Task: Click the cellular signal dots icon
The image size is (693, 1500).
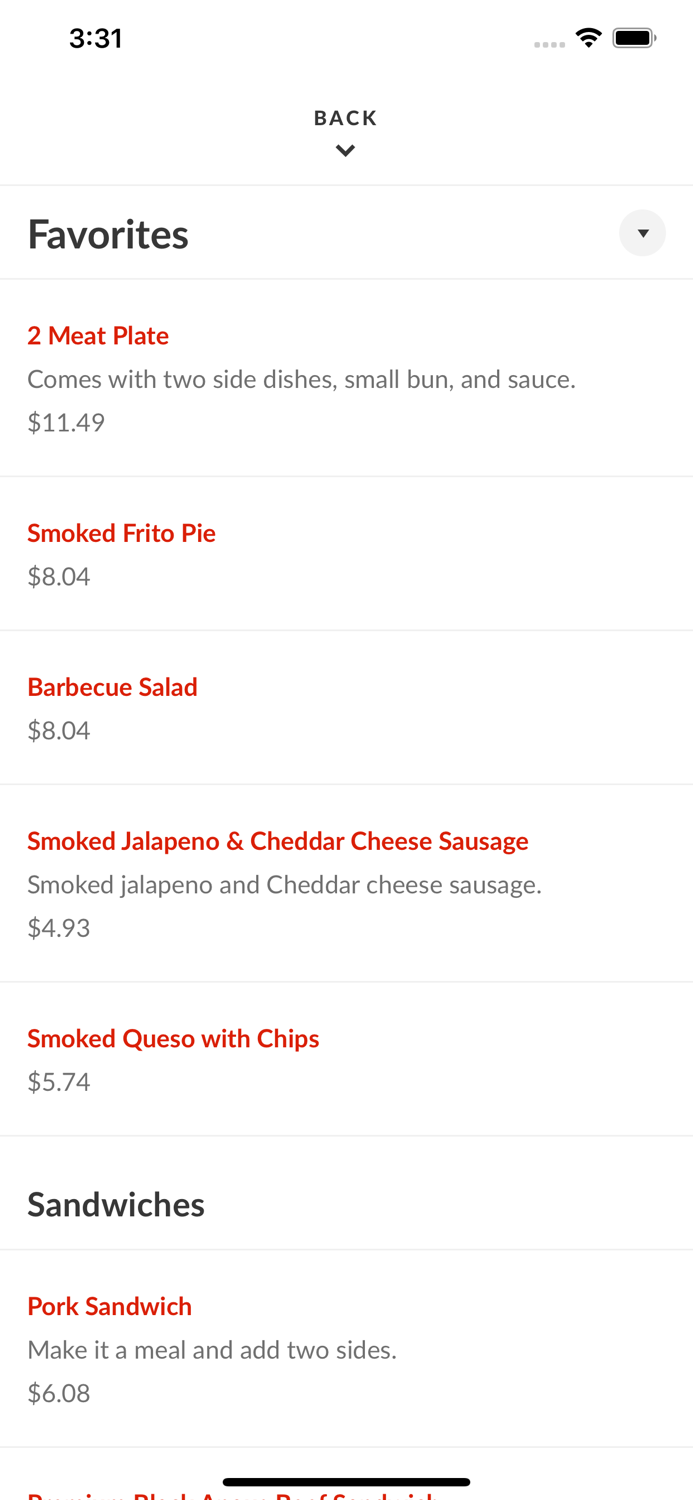Action: (549, 43)
